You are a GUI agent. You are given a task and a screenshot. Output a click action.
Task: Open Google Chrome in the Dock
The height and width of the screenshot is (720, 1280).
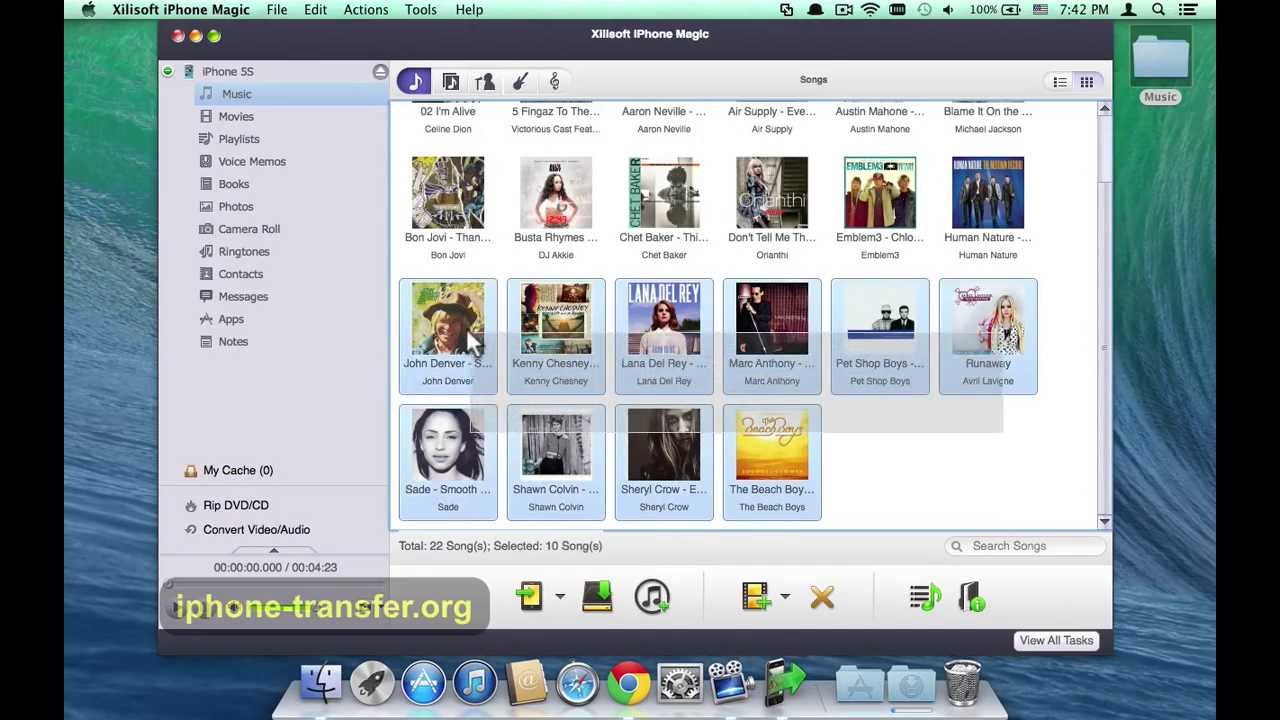[x=628, y=684]
